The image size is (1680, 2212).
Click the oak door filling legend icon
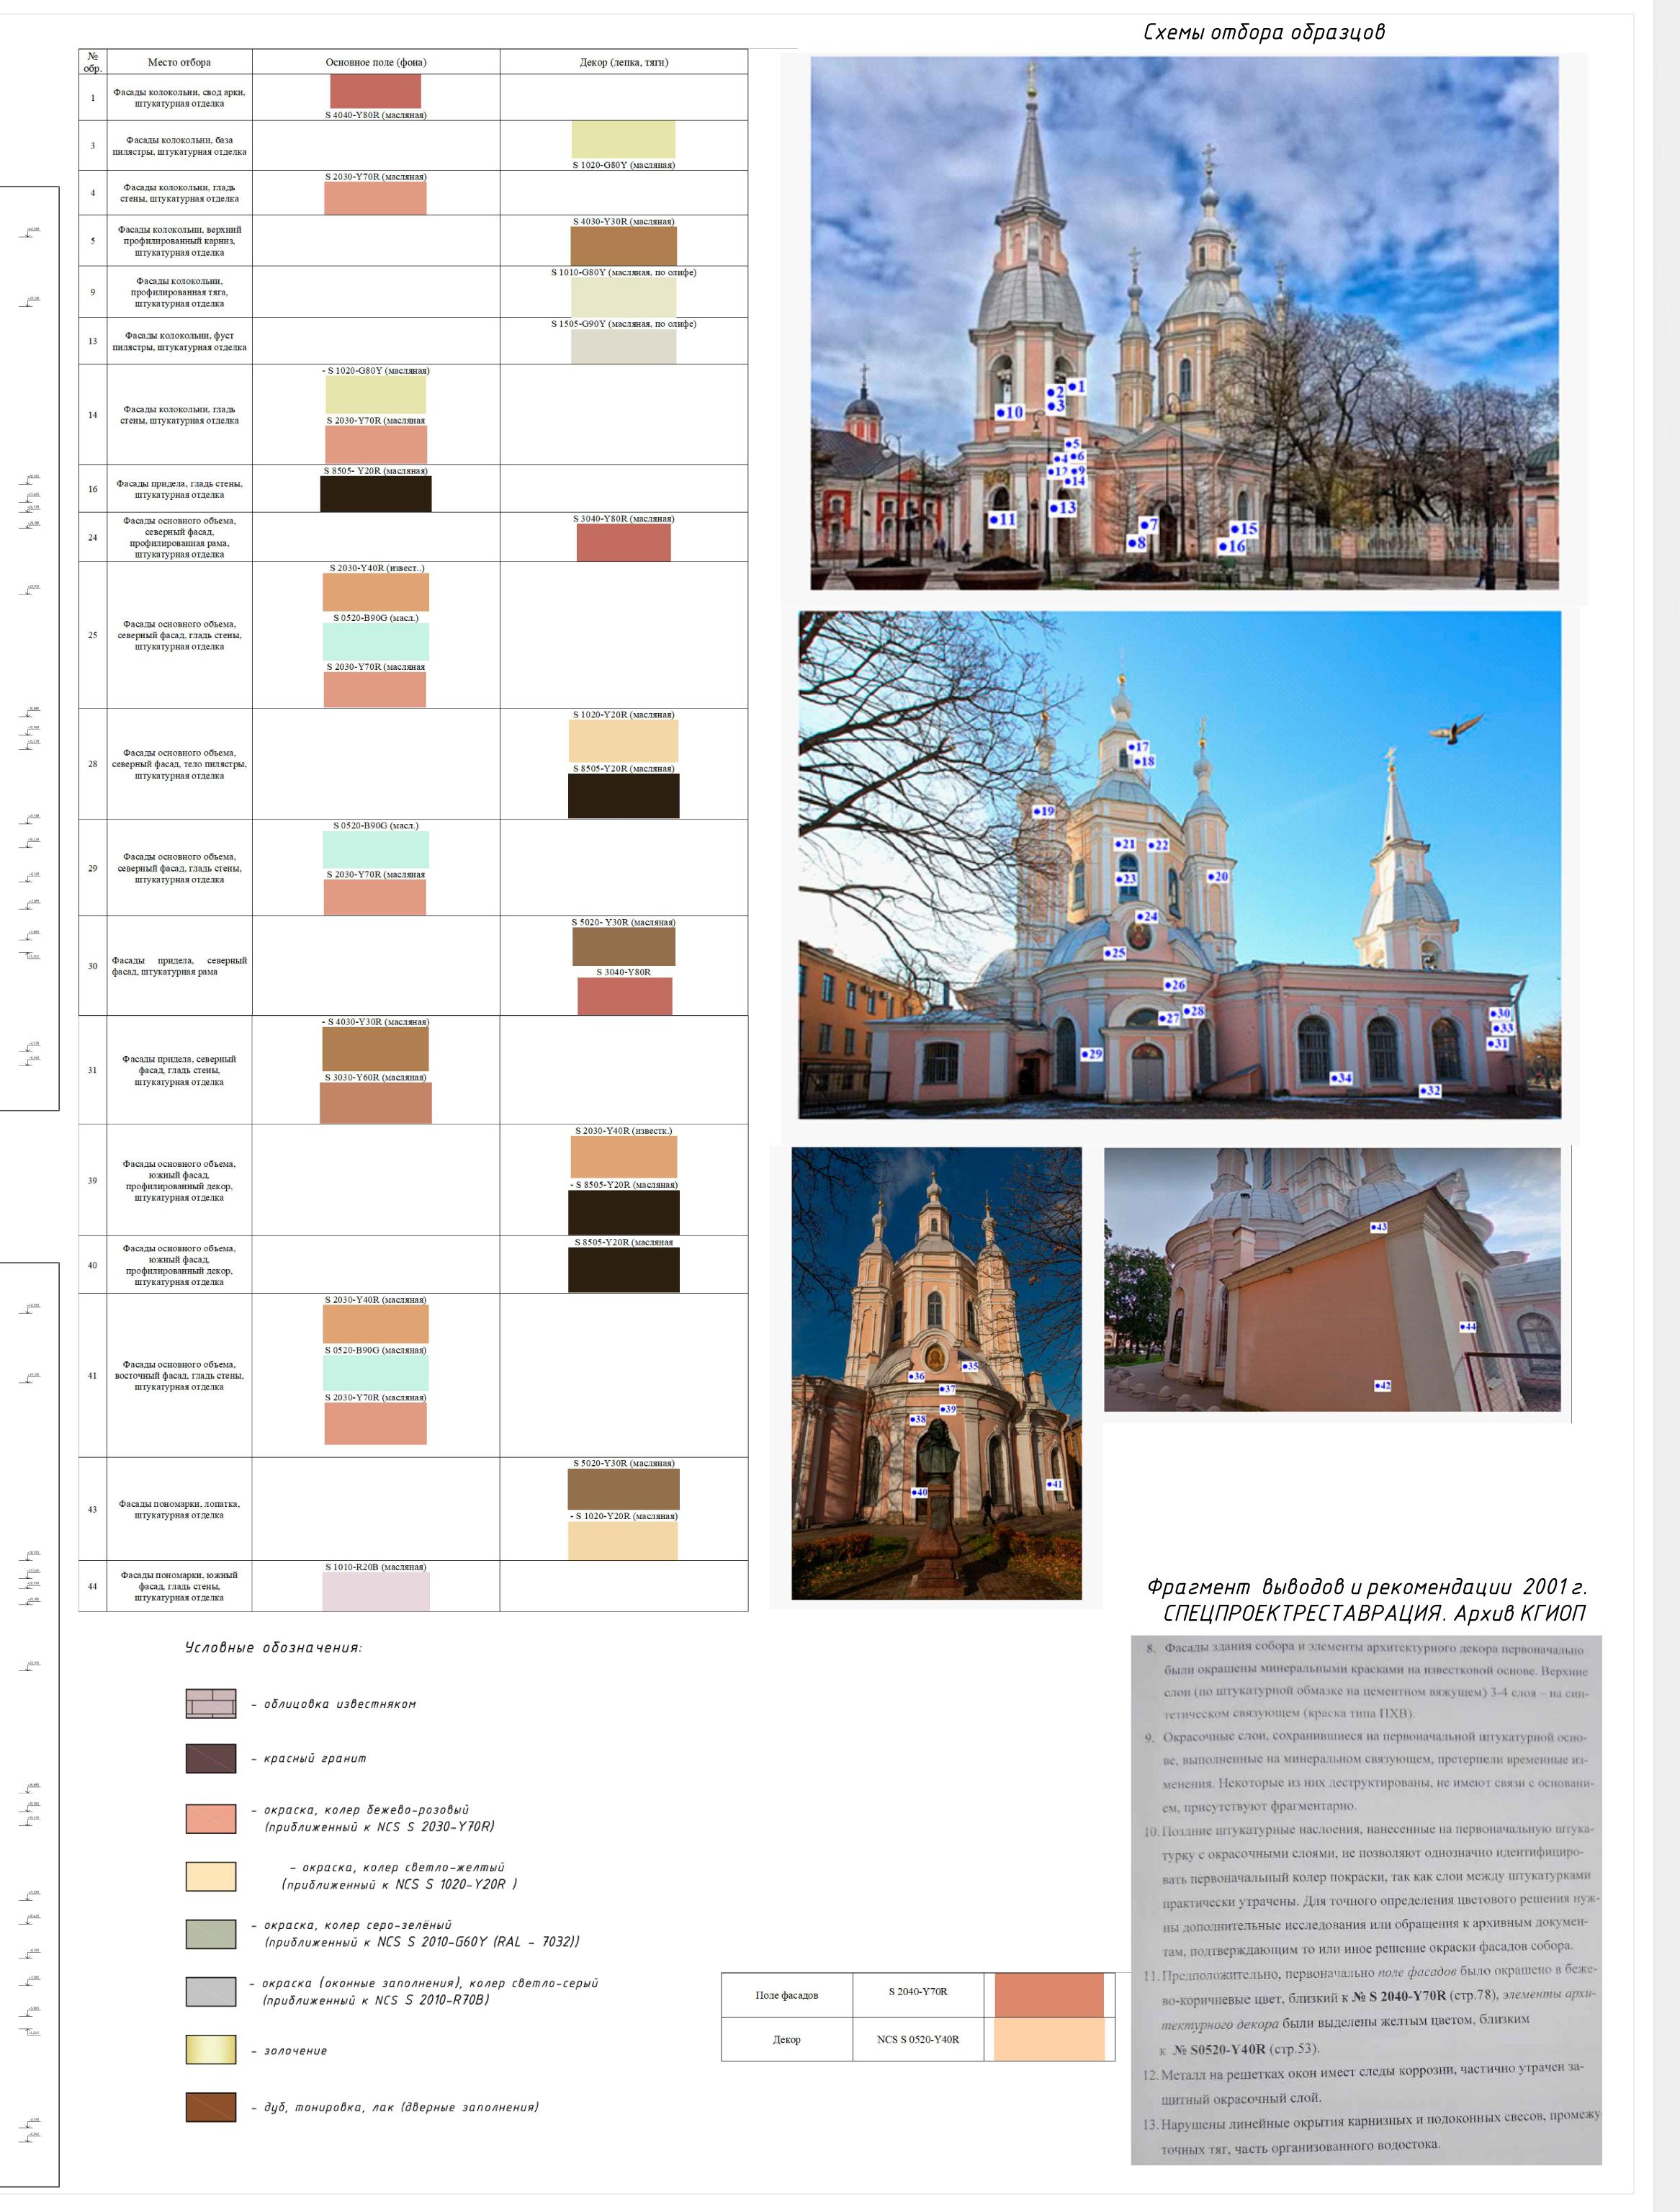tap(210, 2106)
